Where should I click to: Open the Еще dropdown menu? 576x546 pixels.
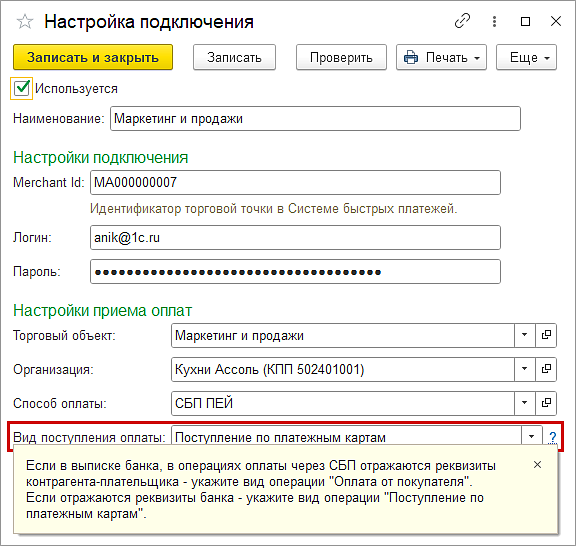pyautogui.click(x=526, y=57)
